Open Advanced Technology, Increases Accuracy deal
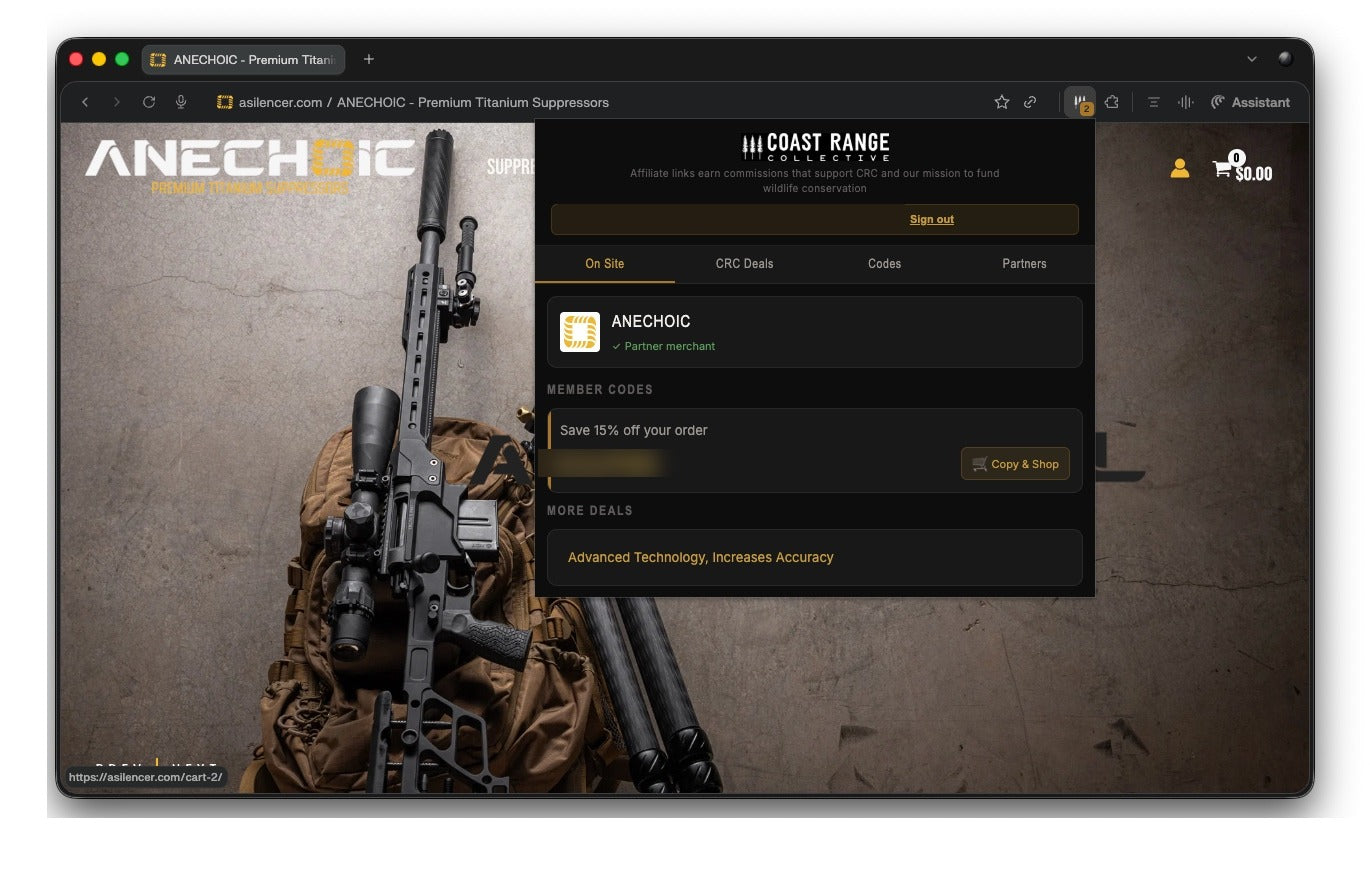Viewport: 1370px width, 872px height. (700, 557)
